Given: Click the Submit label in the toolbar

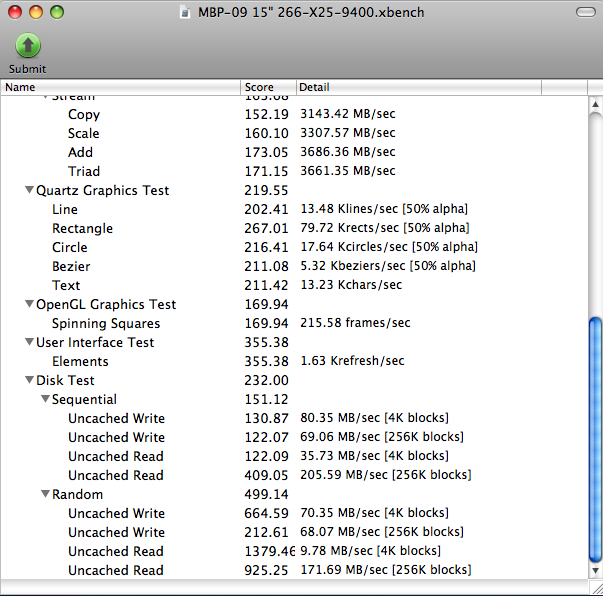Looking at the screenshot, I should pyautogui.click(x=27, y=69).
